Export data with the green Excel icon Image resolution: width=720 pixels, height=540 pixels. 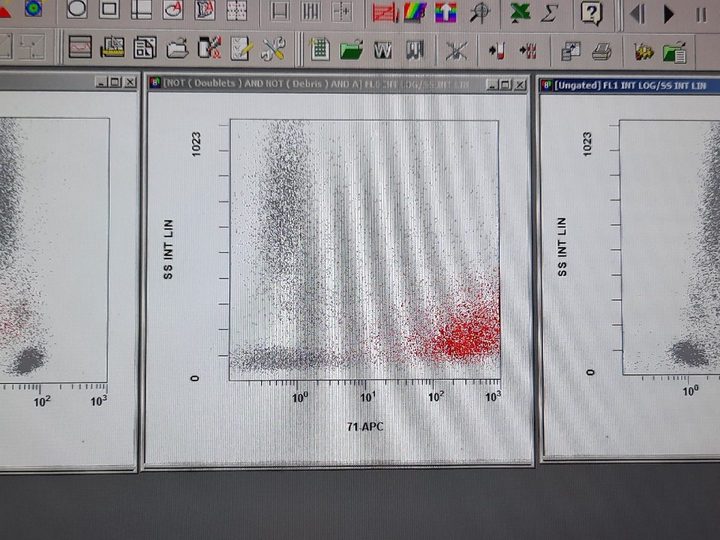[x=520, y=13]
